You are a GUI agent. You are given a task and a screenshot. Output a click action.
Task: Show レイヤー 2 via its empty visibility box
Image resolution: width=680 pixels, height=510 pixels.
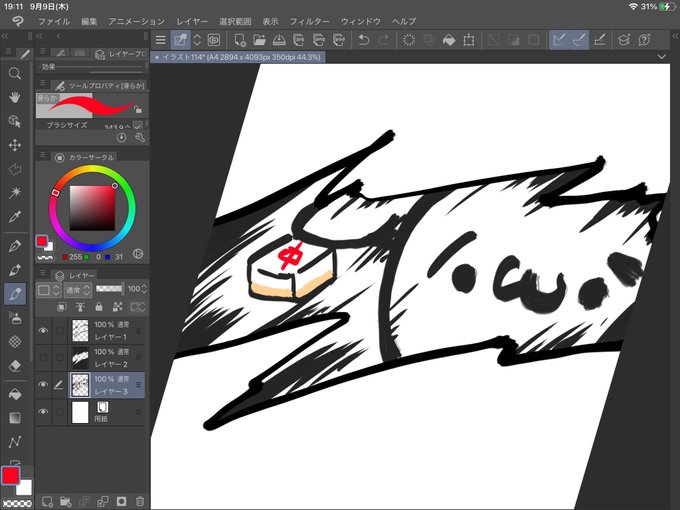43,358
